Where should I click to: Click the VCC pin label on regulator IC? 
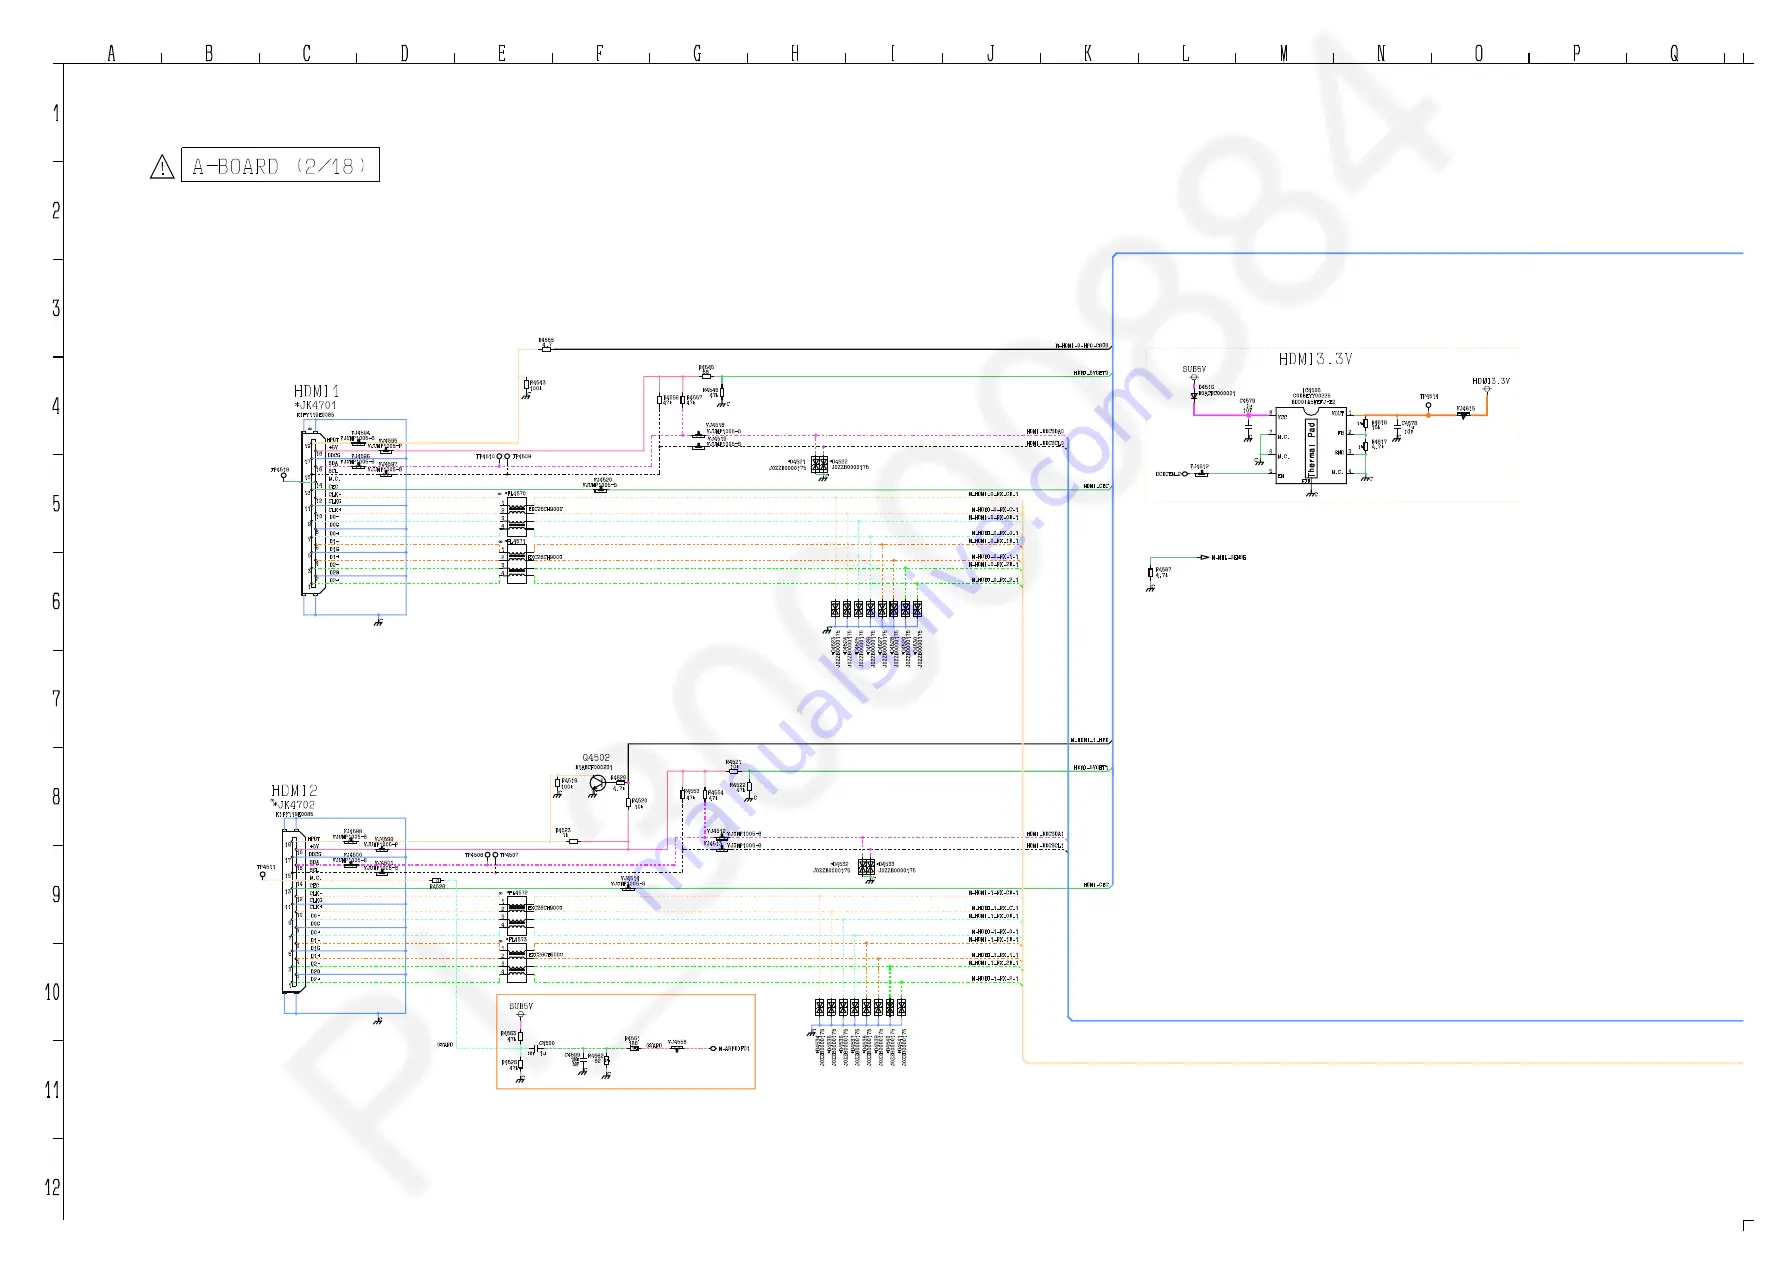point(1283,417)
